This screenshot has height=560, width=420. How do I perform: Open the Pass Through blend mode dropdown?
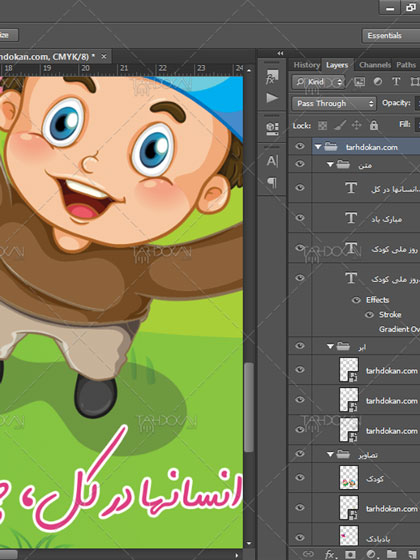click(334, 104)
